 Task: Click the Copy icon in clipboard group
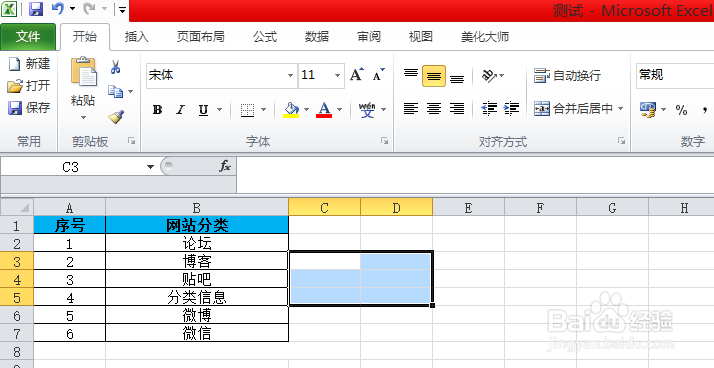pos(115,92)
